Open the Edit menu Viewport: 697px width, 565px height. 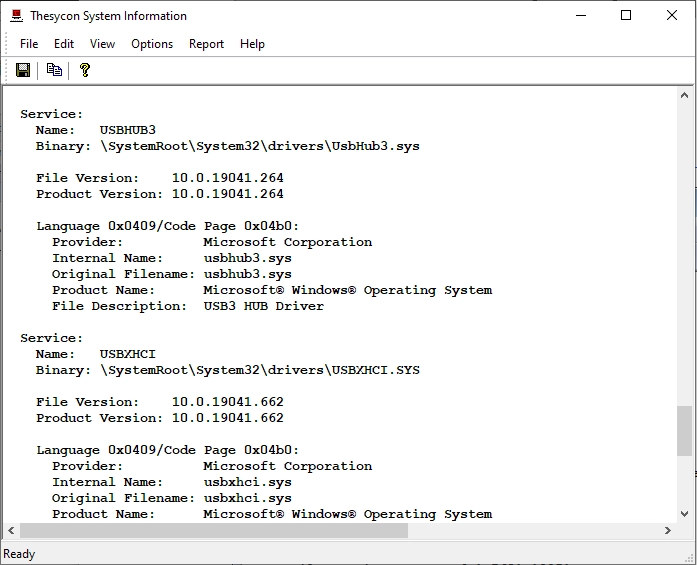click(64, 44)
